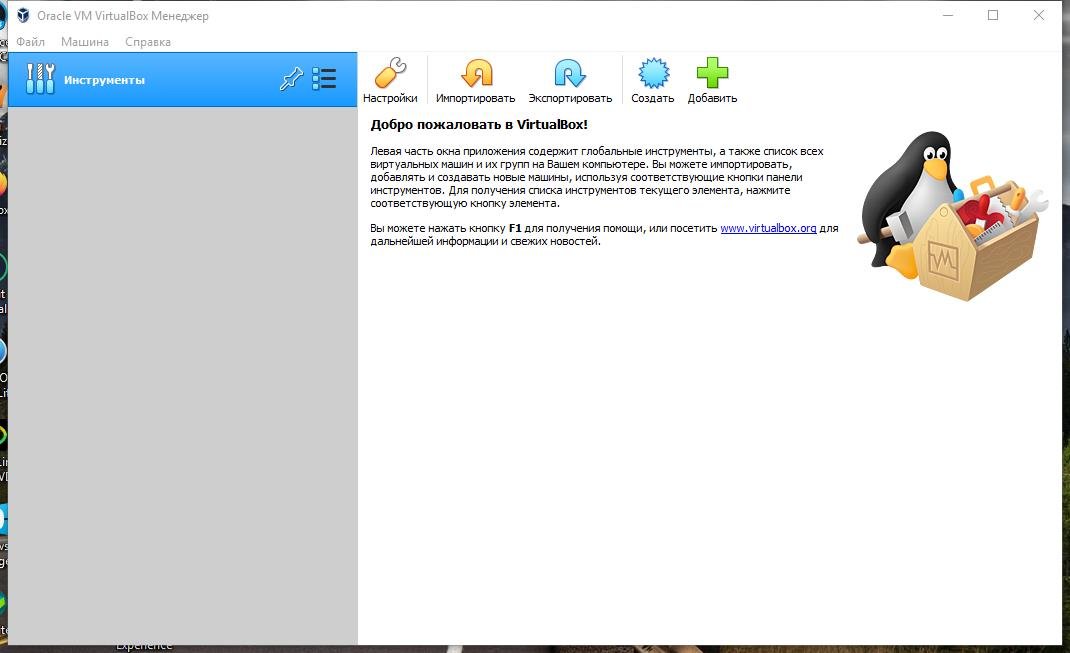Open the list menu icon in Инструменты row
1070x653 pixels.
tap(324, 79)
